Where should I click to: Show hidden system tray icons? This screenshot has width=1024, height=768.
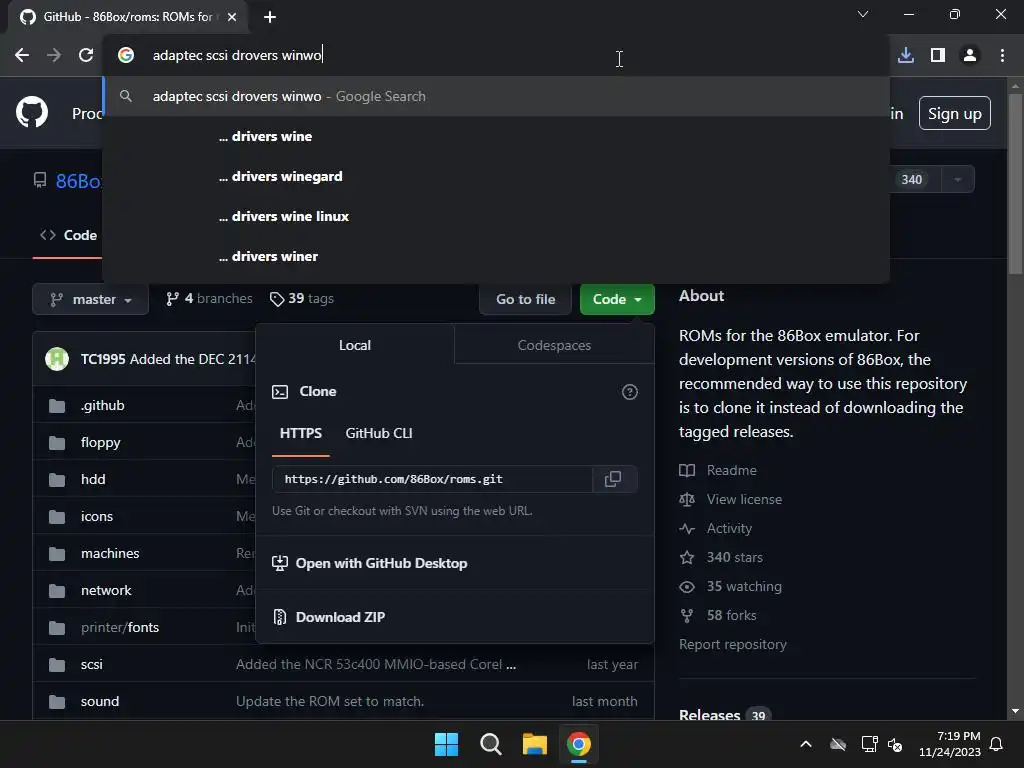[x=806, y=744]
